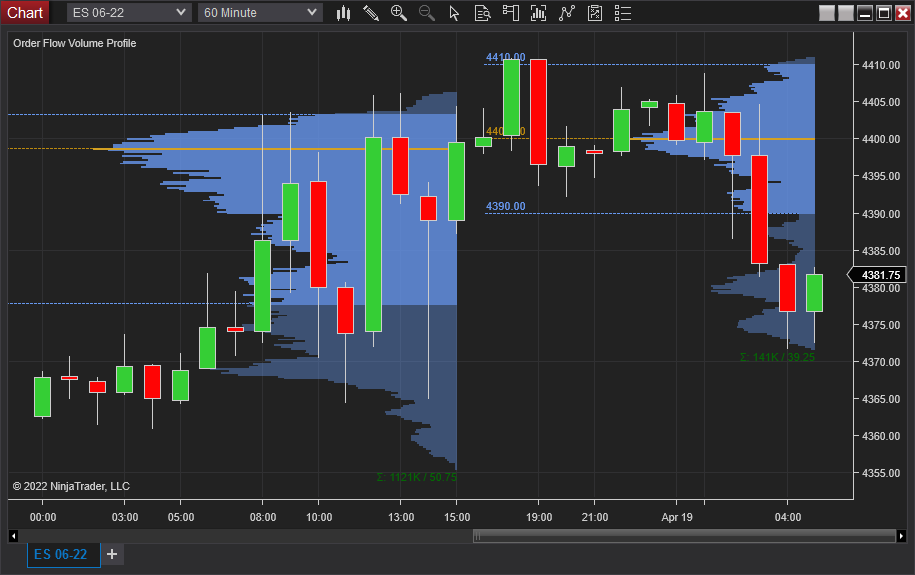Click the 08:00 time axis label

(x=263, y=517)
